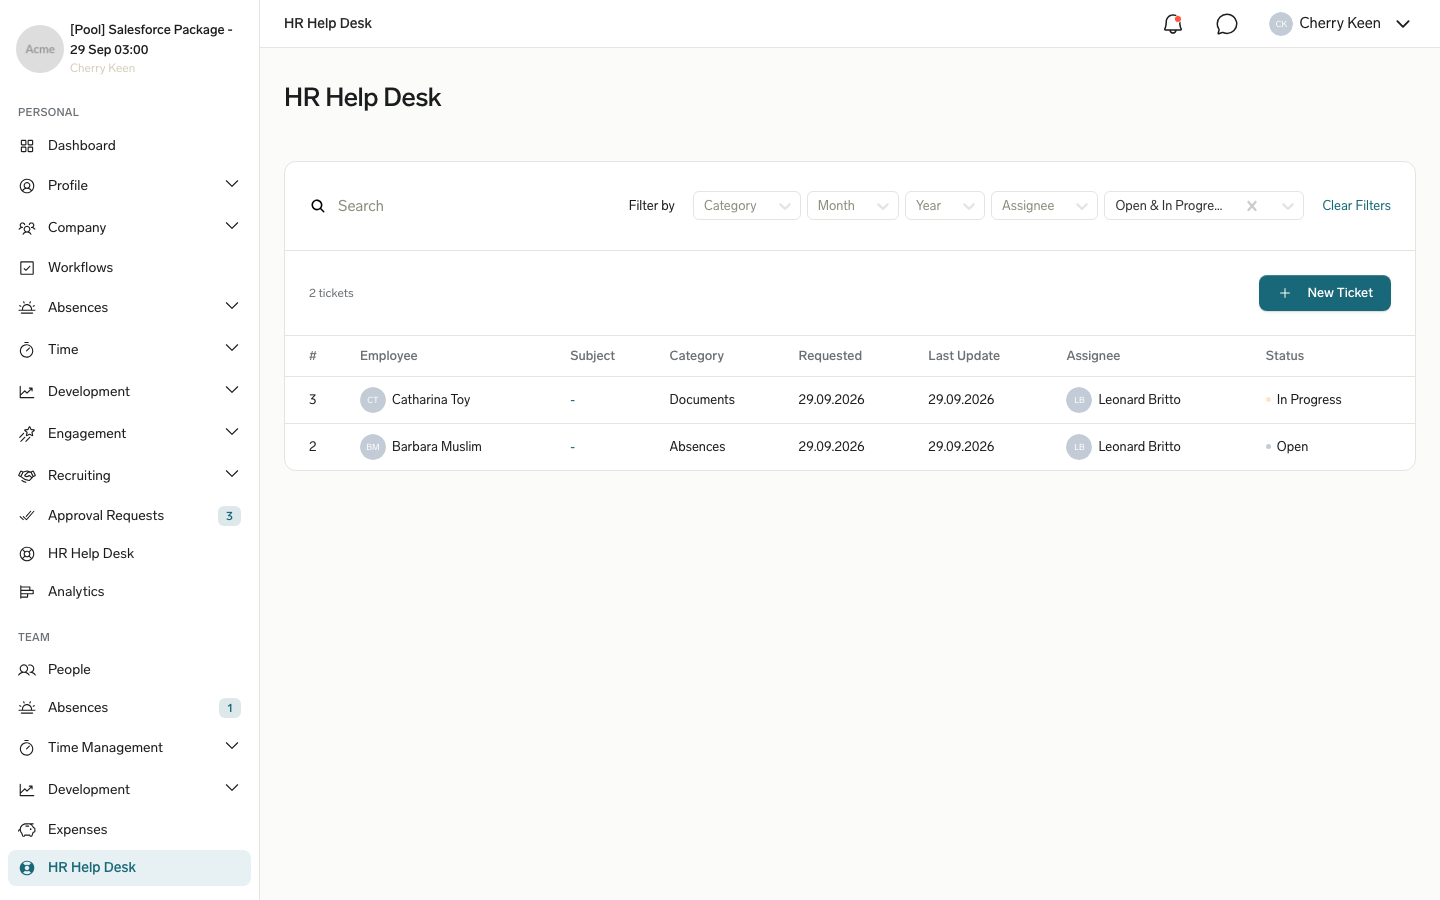Click the Expenses piggy bank icon
The image size is (1440, 900).
click(x=27, y=830)
